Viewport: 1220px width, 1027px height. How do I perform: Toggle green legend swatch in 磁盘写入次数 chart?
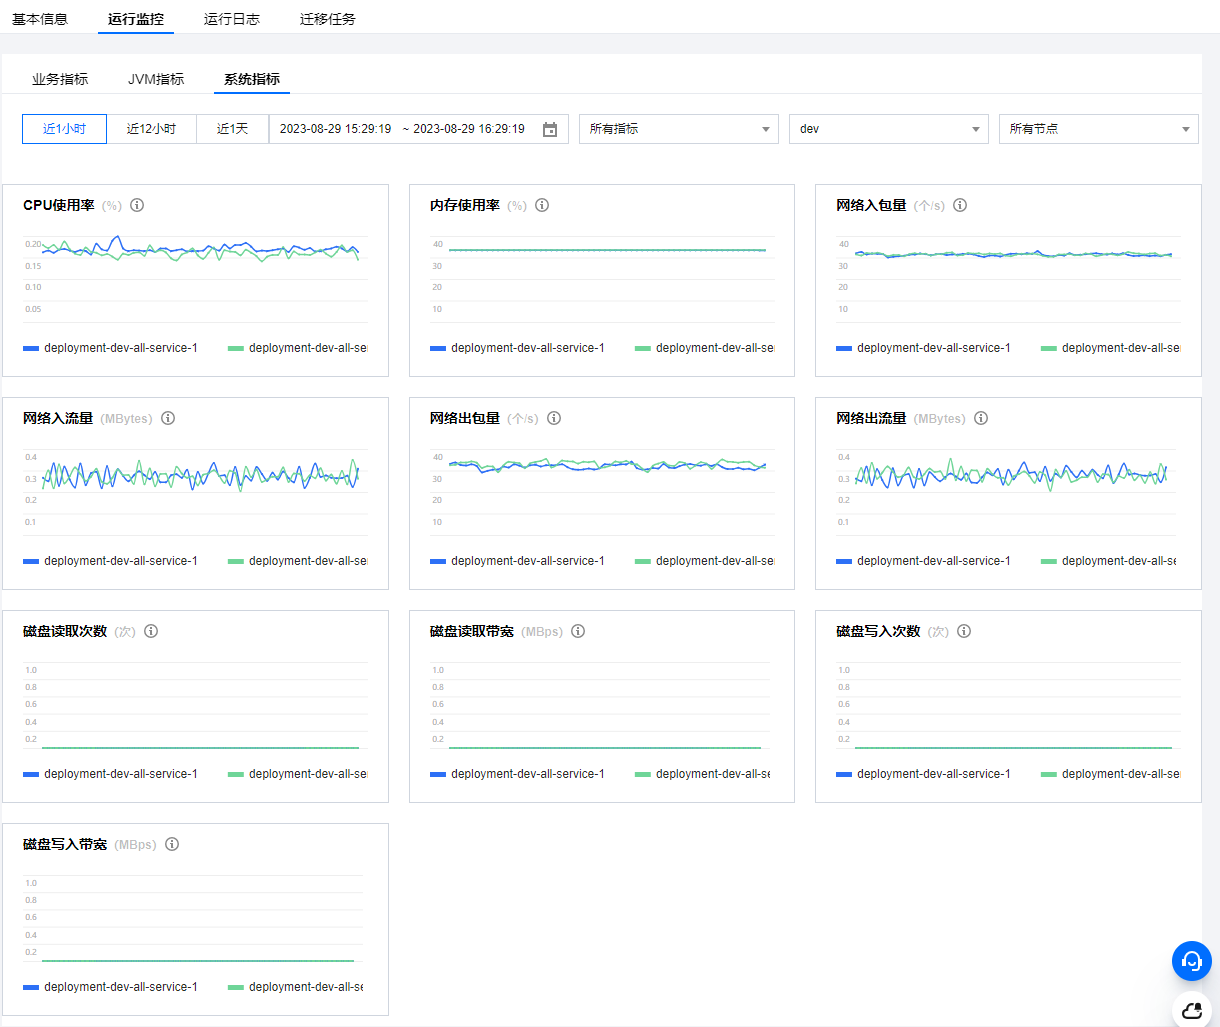[x=1049, y=774]
